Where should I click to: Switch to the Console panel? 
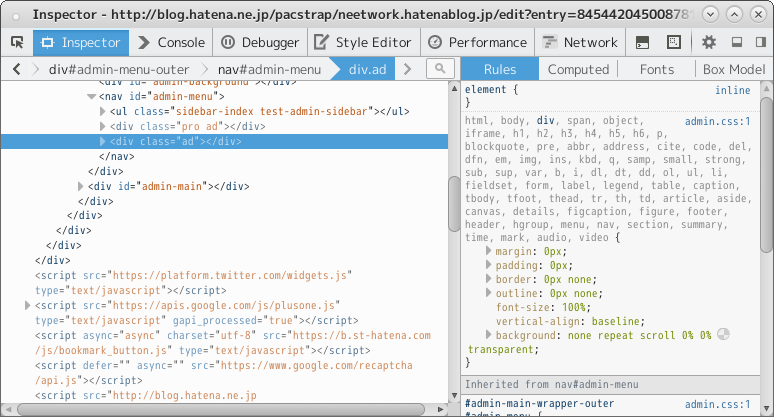[171, 42]
